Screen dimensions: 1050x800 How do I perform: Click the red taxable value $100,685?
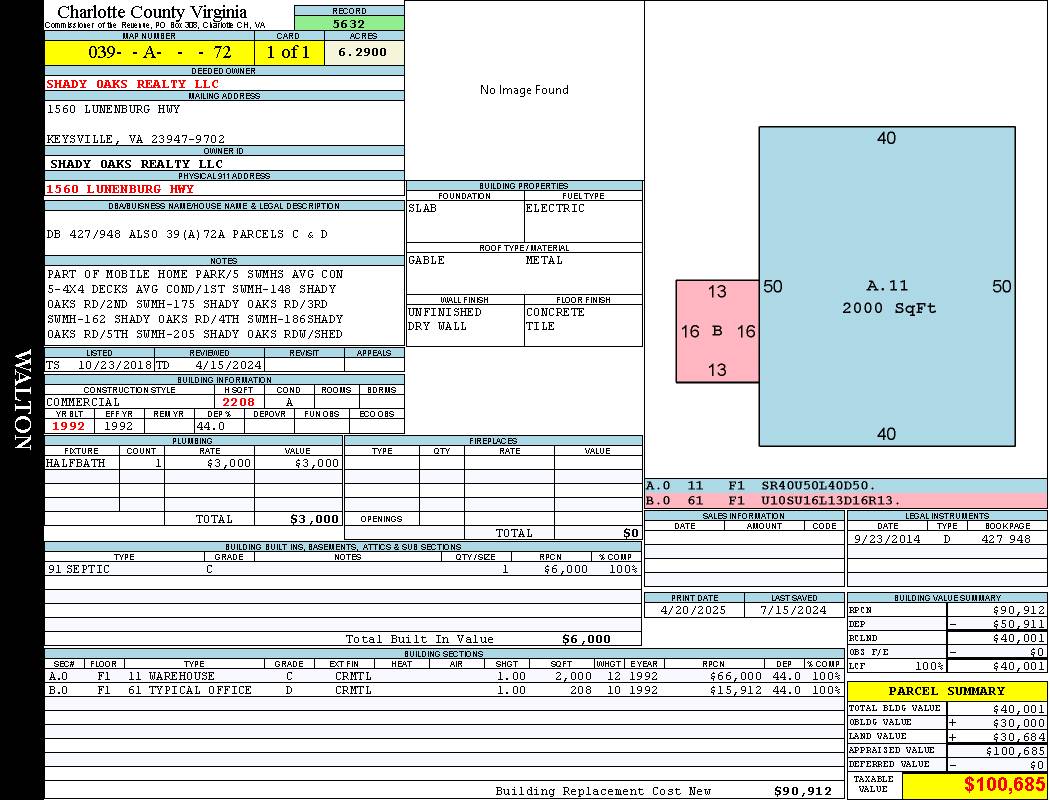coord(974,785)
